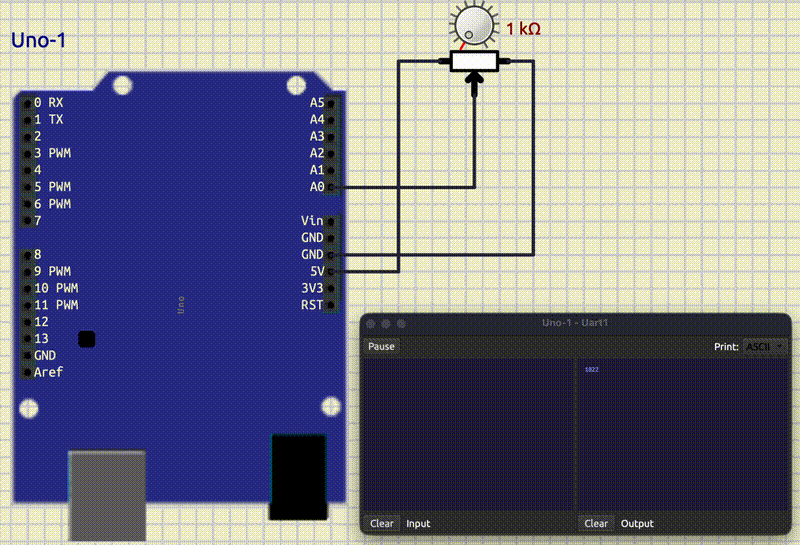
Task: Click the black power jack on the board
Action: coord(298,476)
